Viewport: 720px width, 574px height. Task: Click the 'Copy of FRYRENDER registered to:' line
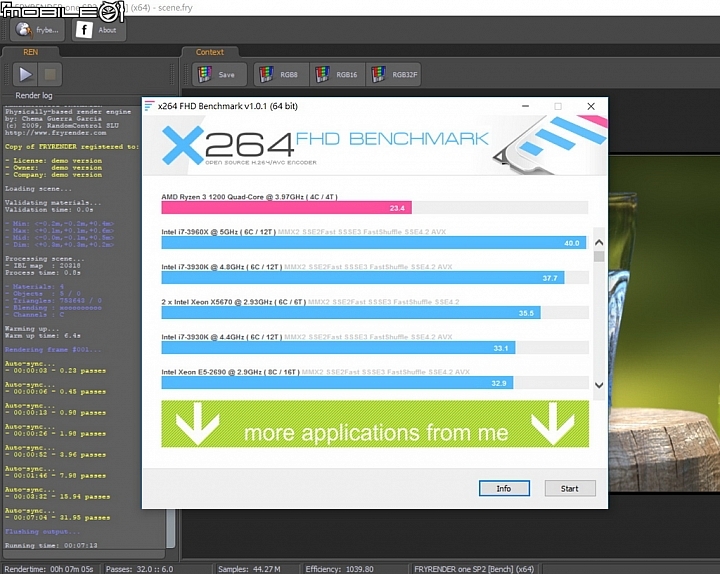[x=71, y=146]
